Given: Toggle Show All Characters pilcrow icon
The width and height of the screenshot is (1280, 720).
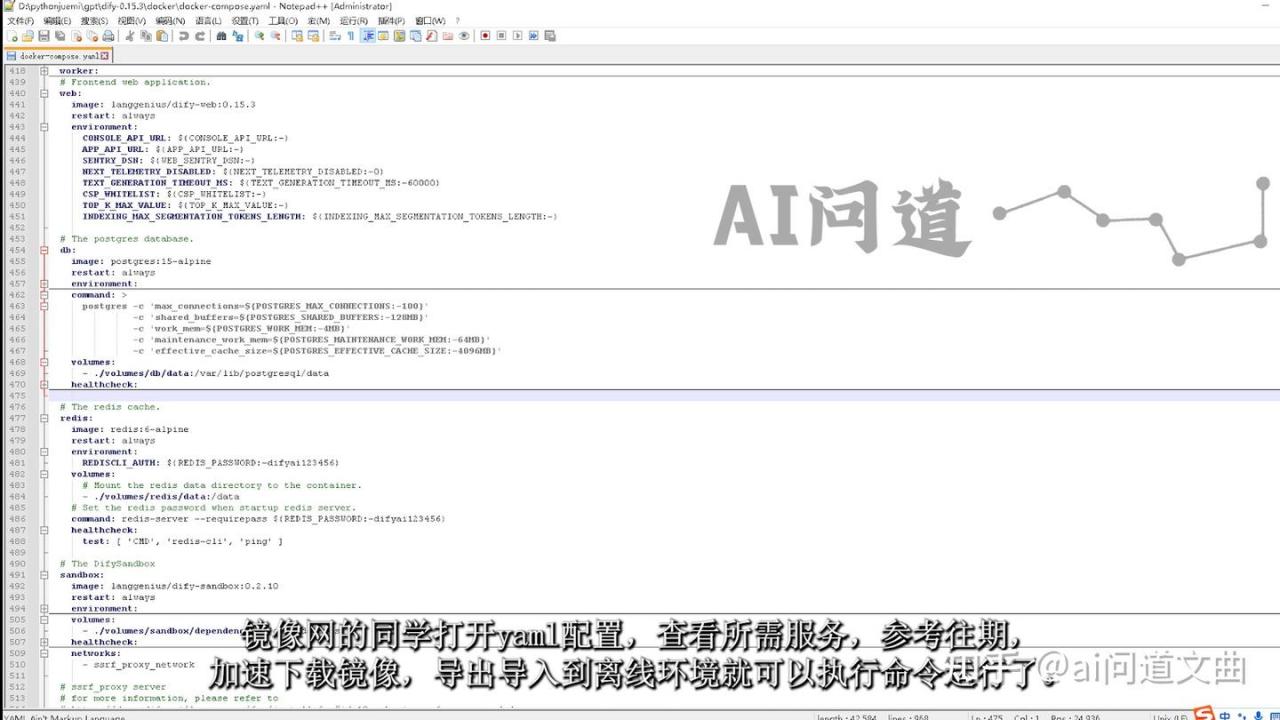Looking at the screenshot, I should point(350,36).
